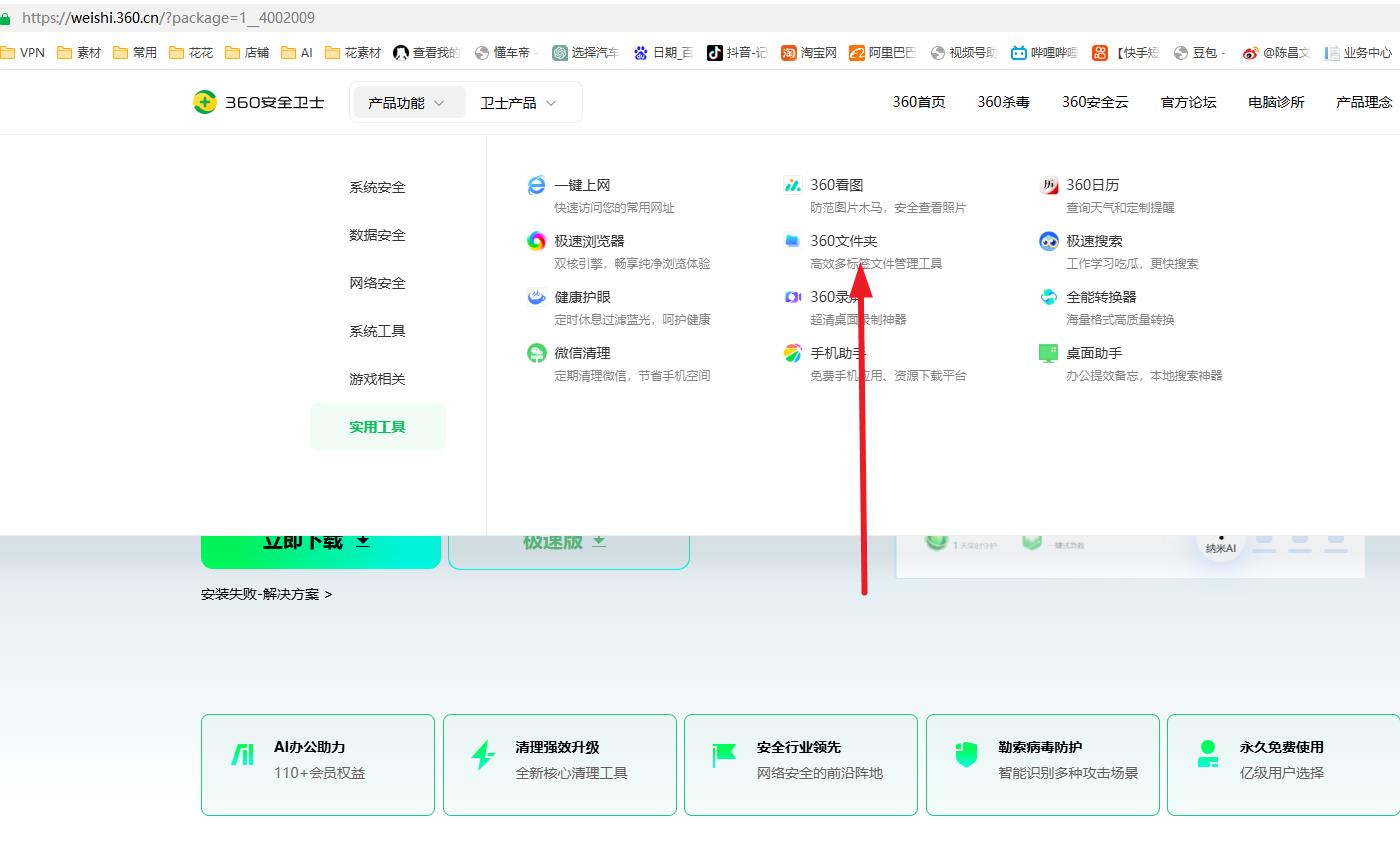The image size is (1400, 864).
Task: Open the 360日历 calendar icon
Action: [x=1048, y=185]
